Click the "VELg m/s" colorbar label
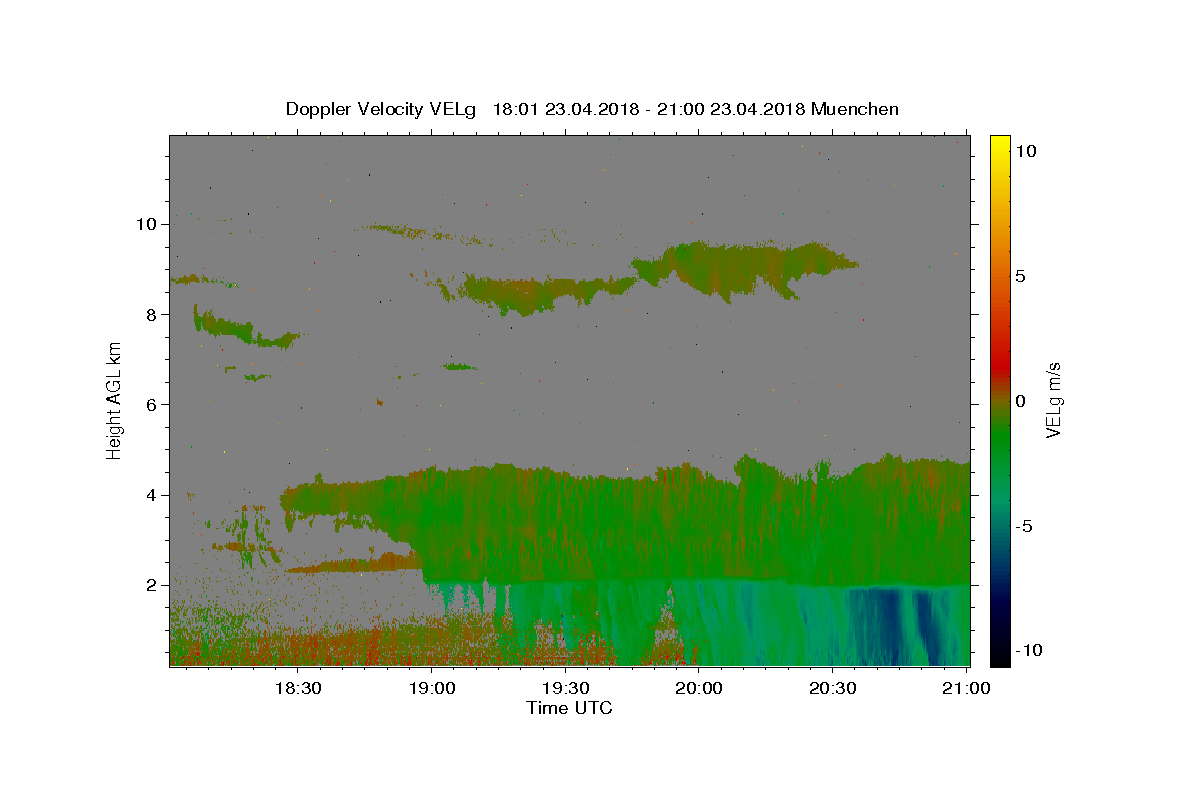 pyautogui.click(x=1052, y=400)
